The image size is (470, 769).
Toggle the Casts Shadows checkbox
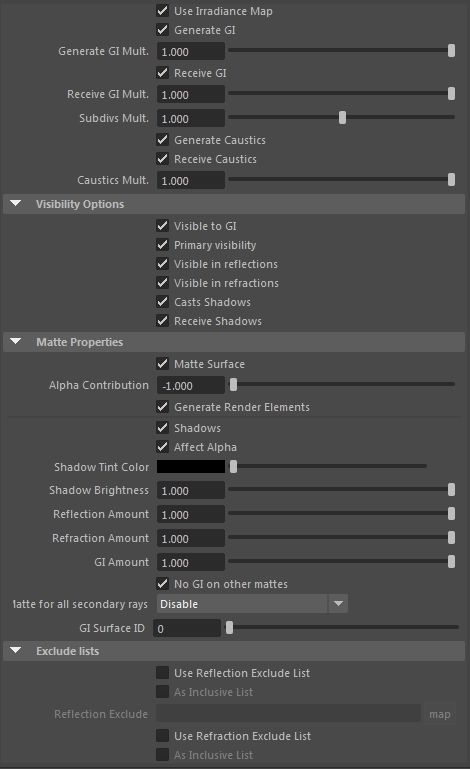[162, 302]
